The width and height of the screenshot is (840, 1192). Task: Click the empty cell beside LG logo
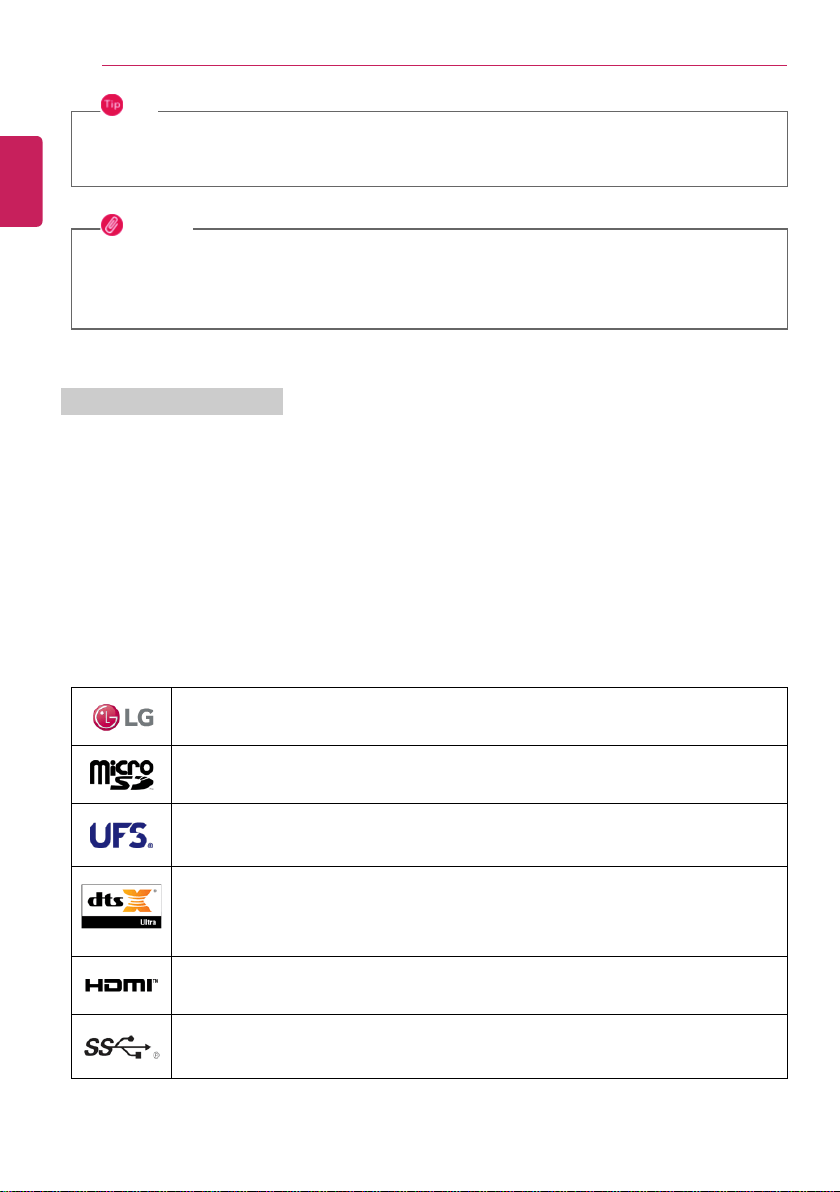(479, 716)
